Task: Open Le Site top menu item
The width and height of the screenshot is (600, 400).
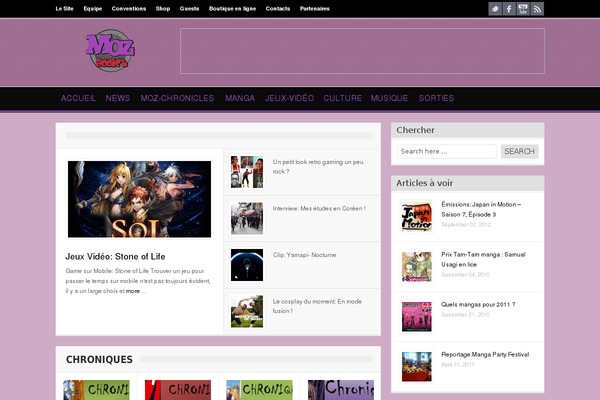Action: pos(64,8)
